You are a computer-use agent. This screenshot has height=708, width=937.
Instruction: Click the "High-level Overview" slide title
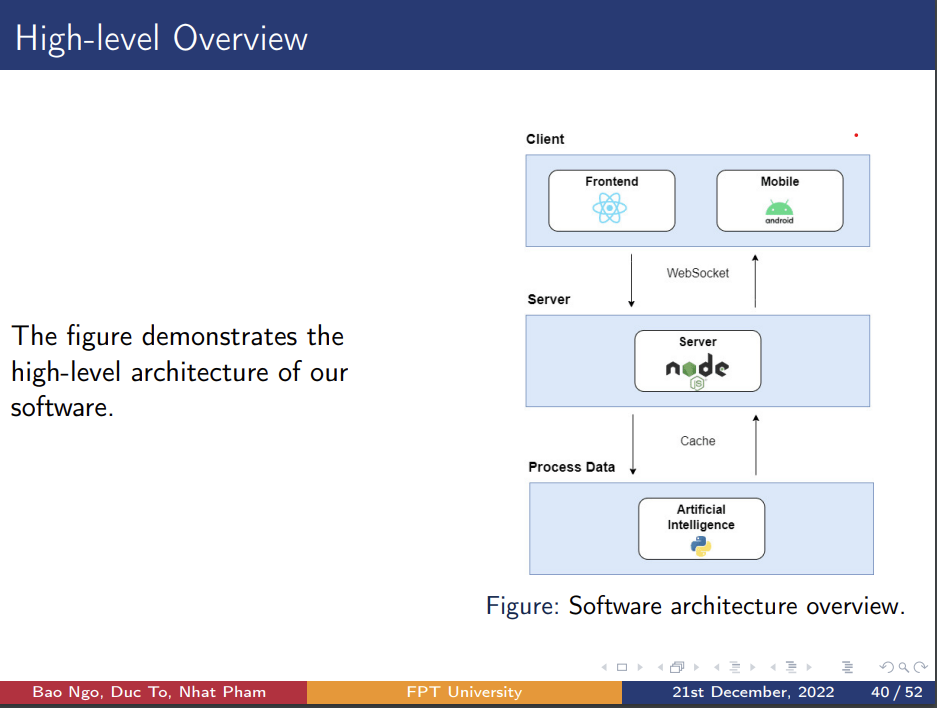[x=161, y=38]
